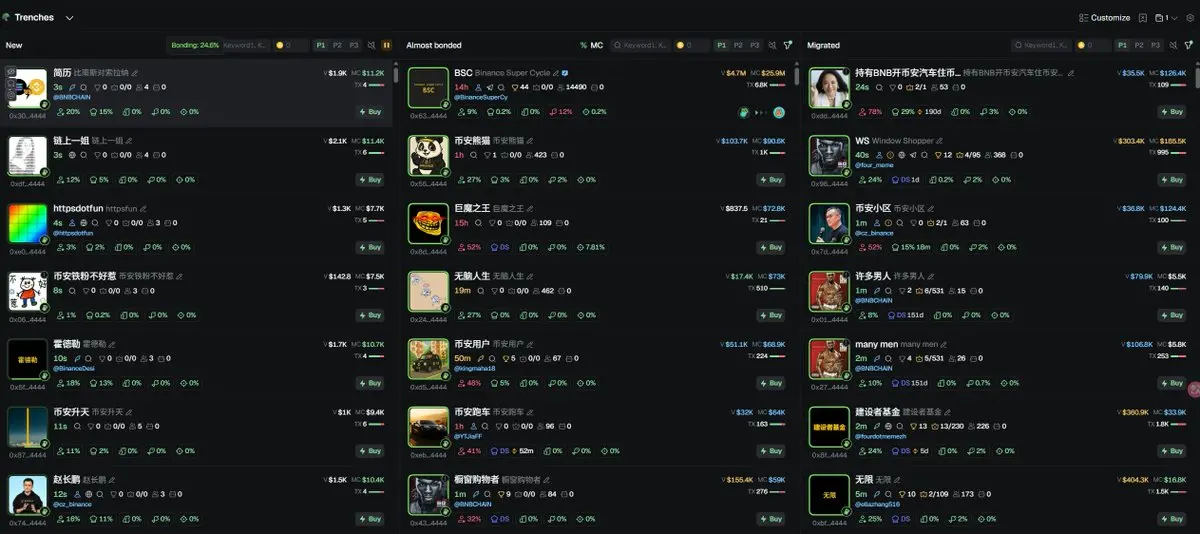This screenshot has width=1200, height=534.
Task: Open the @httpsdotfun twitter link
Action: click(x=74, y=232)
